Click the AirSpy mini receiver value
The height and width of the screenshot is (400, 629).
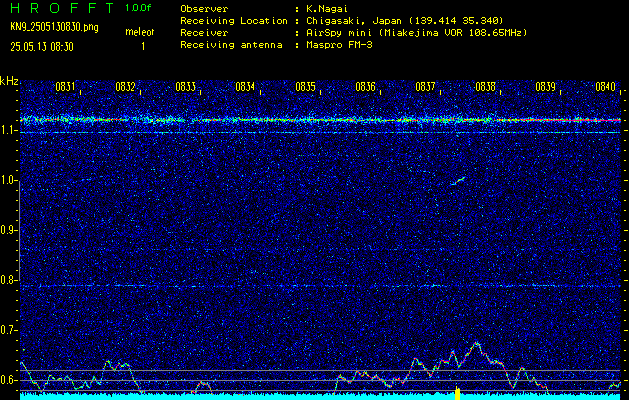pyautogui.click(x=416, y=33)
